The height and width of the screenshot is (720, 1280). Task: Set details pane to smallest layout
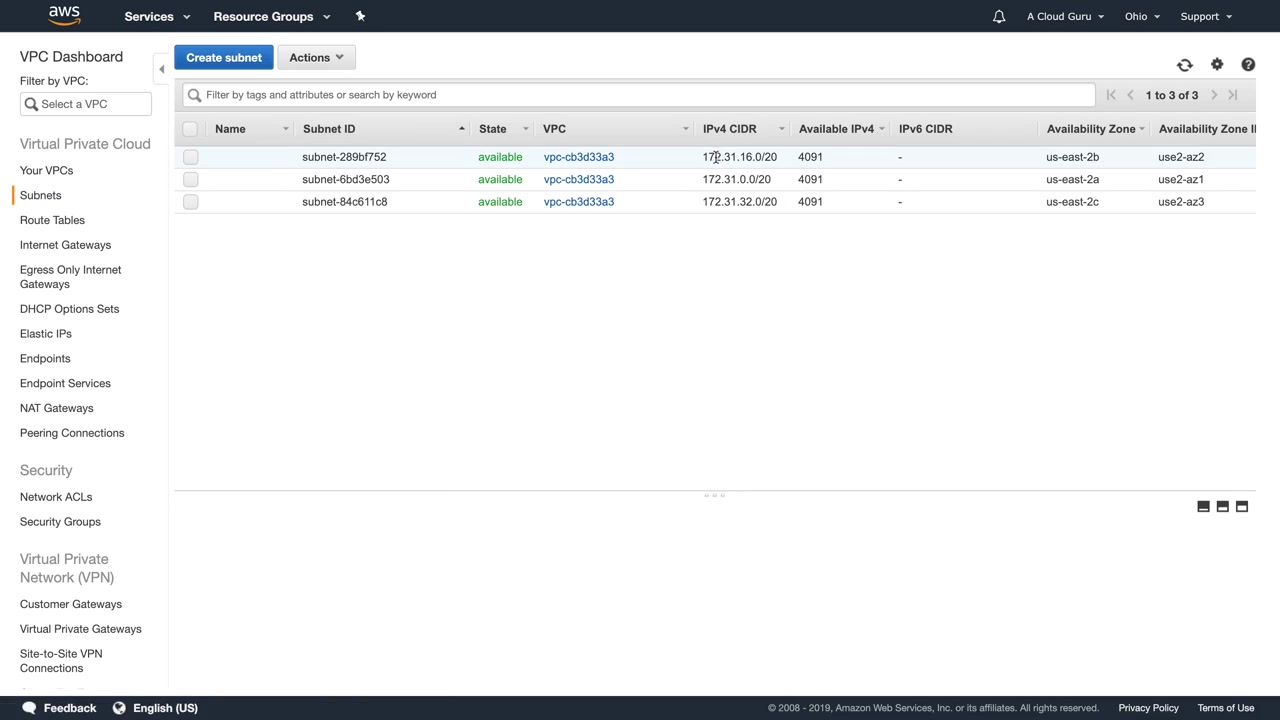click(1203, 507)
